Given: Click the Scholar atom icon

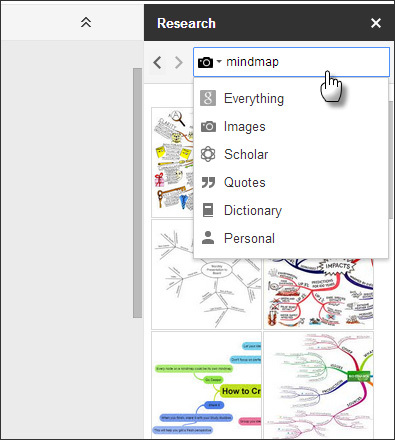Looking at the screenshot, I should point(208,154).
